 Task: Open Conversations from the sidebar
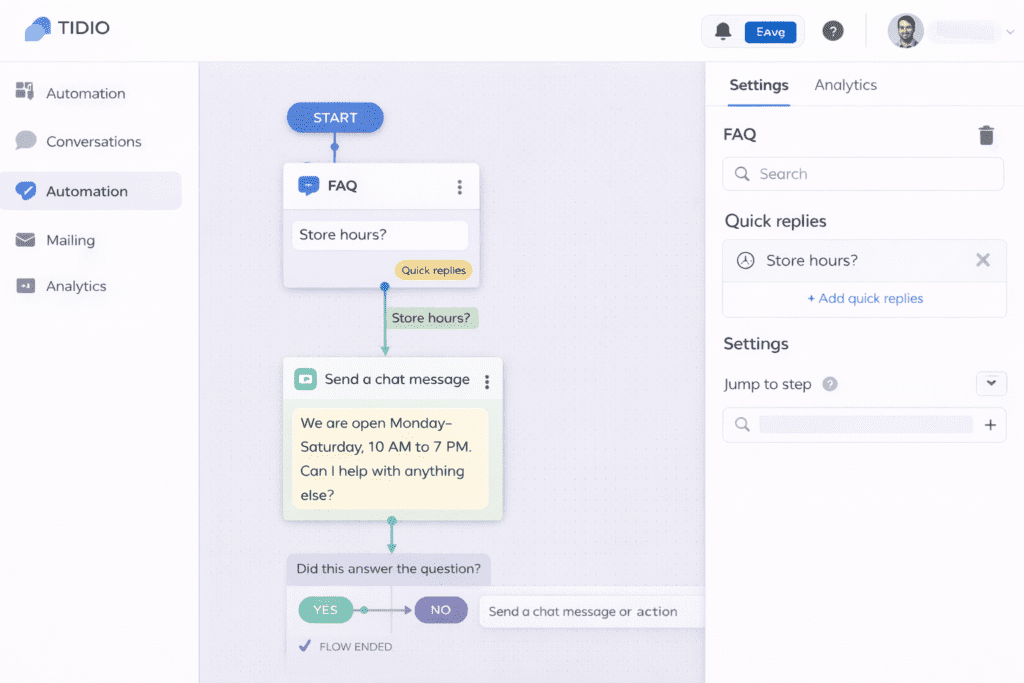click(x=93, y=141)
